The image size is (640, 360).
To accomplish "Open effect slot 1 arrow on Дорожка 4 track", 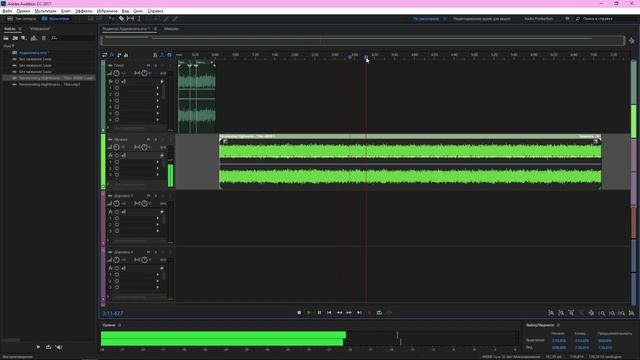I will (158, 275).
